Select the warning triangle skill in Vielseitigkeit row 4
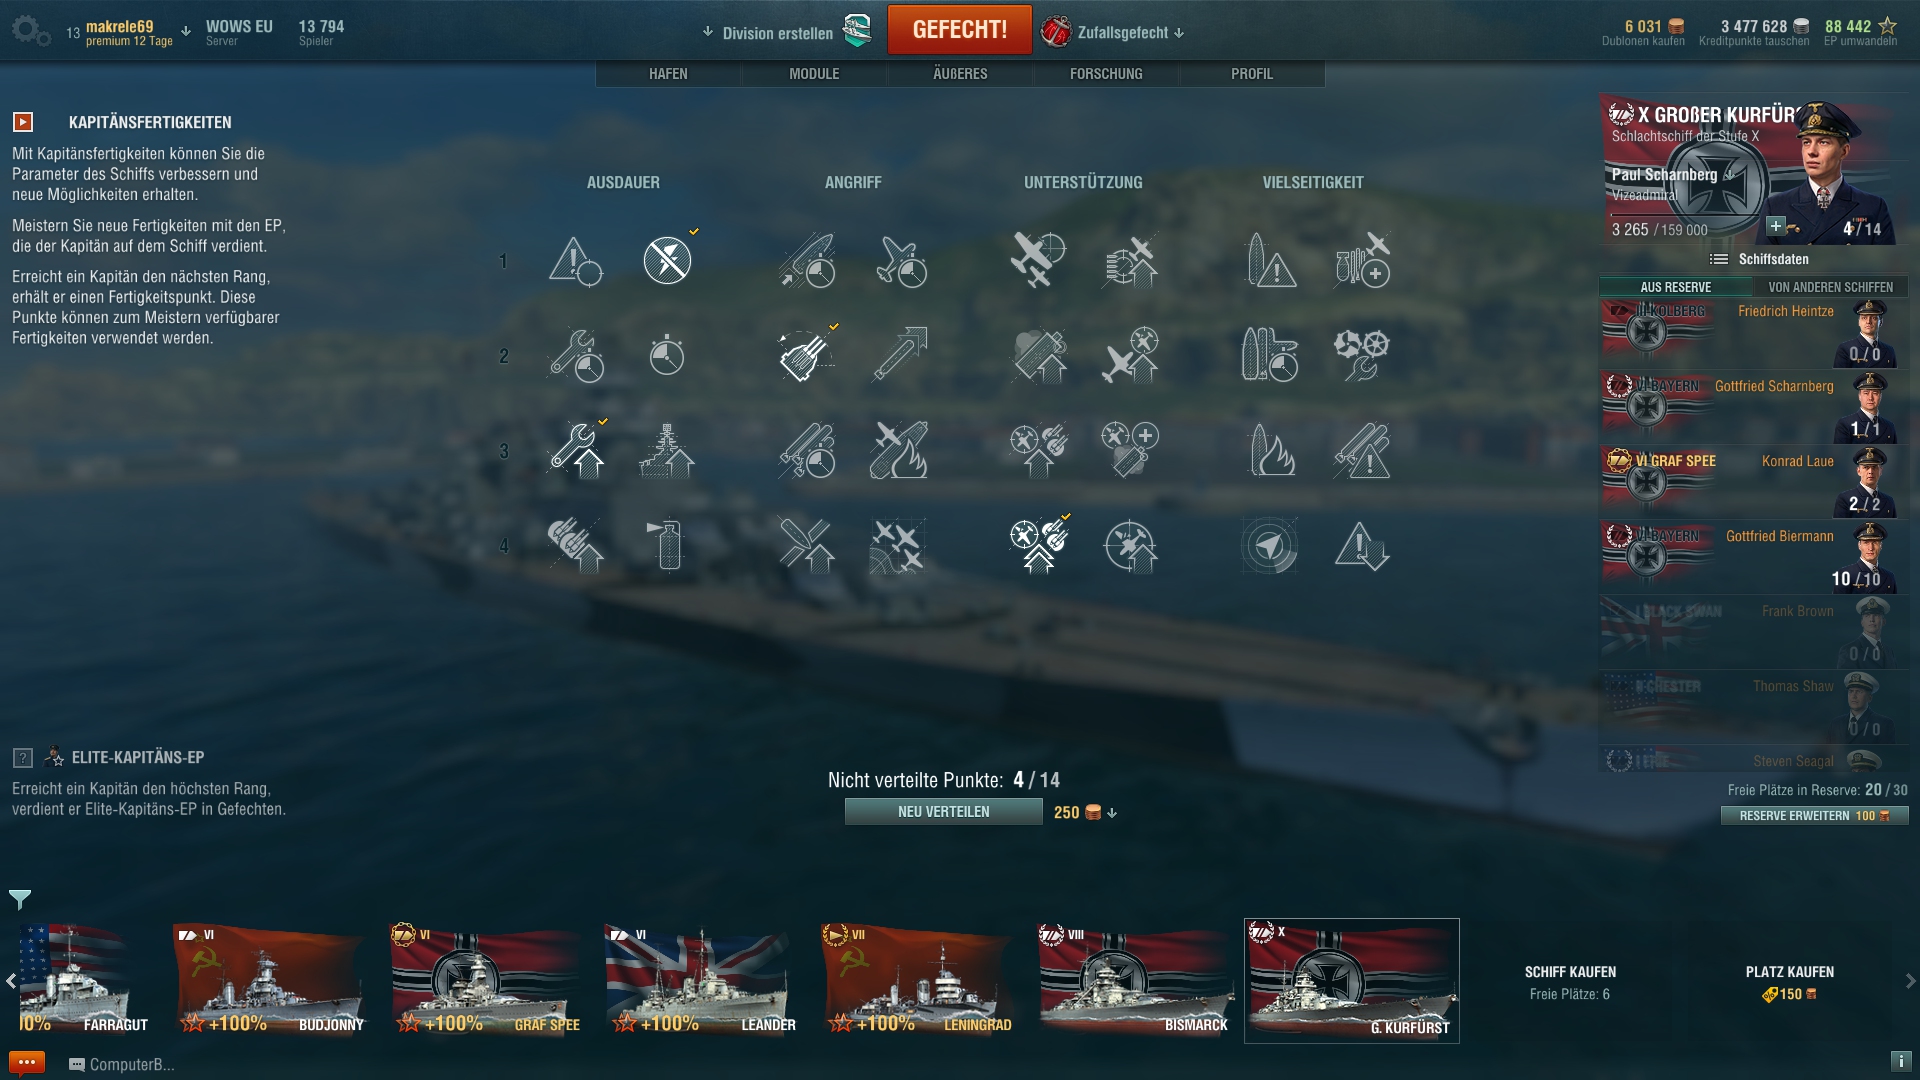 coord(1362,546)
